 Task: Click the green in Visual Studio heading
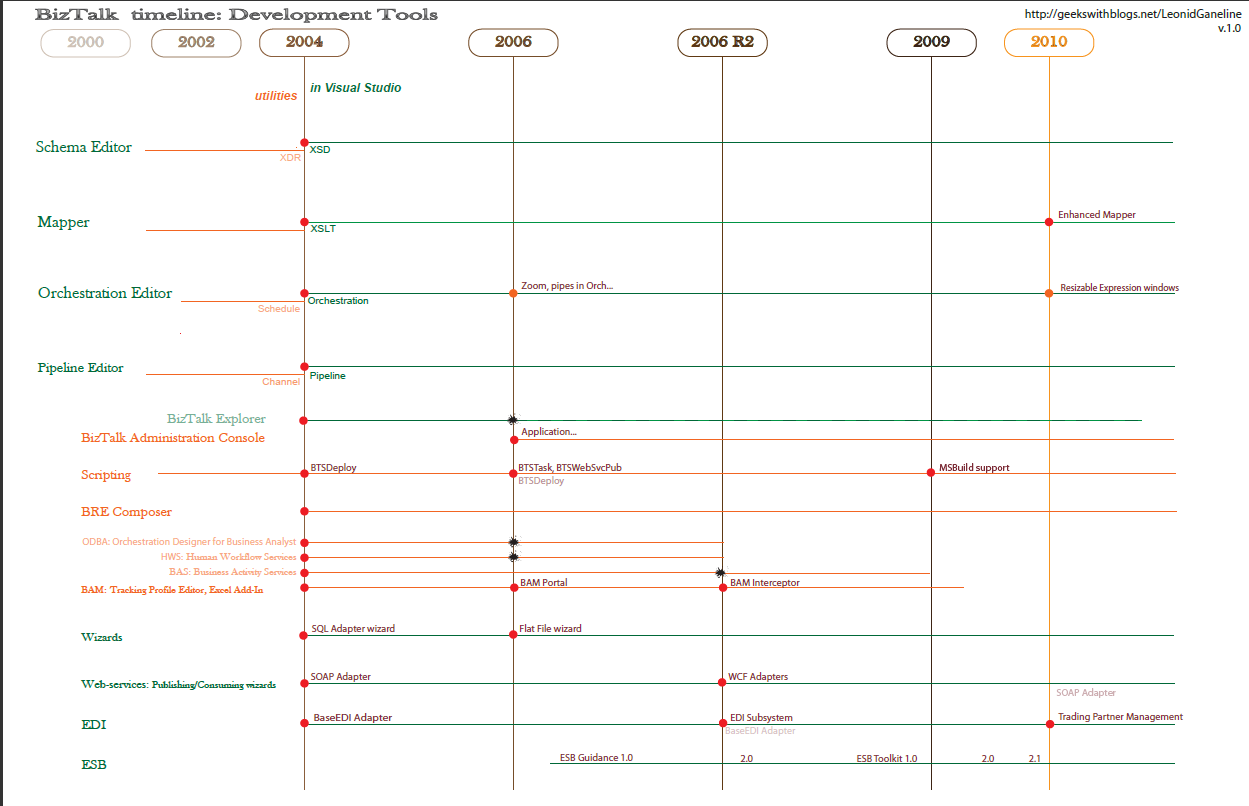click(x=356, y=88)
